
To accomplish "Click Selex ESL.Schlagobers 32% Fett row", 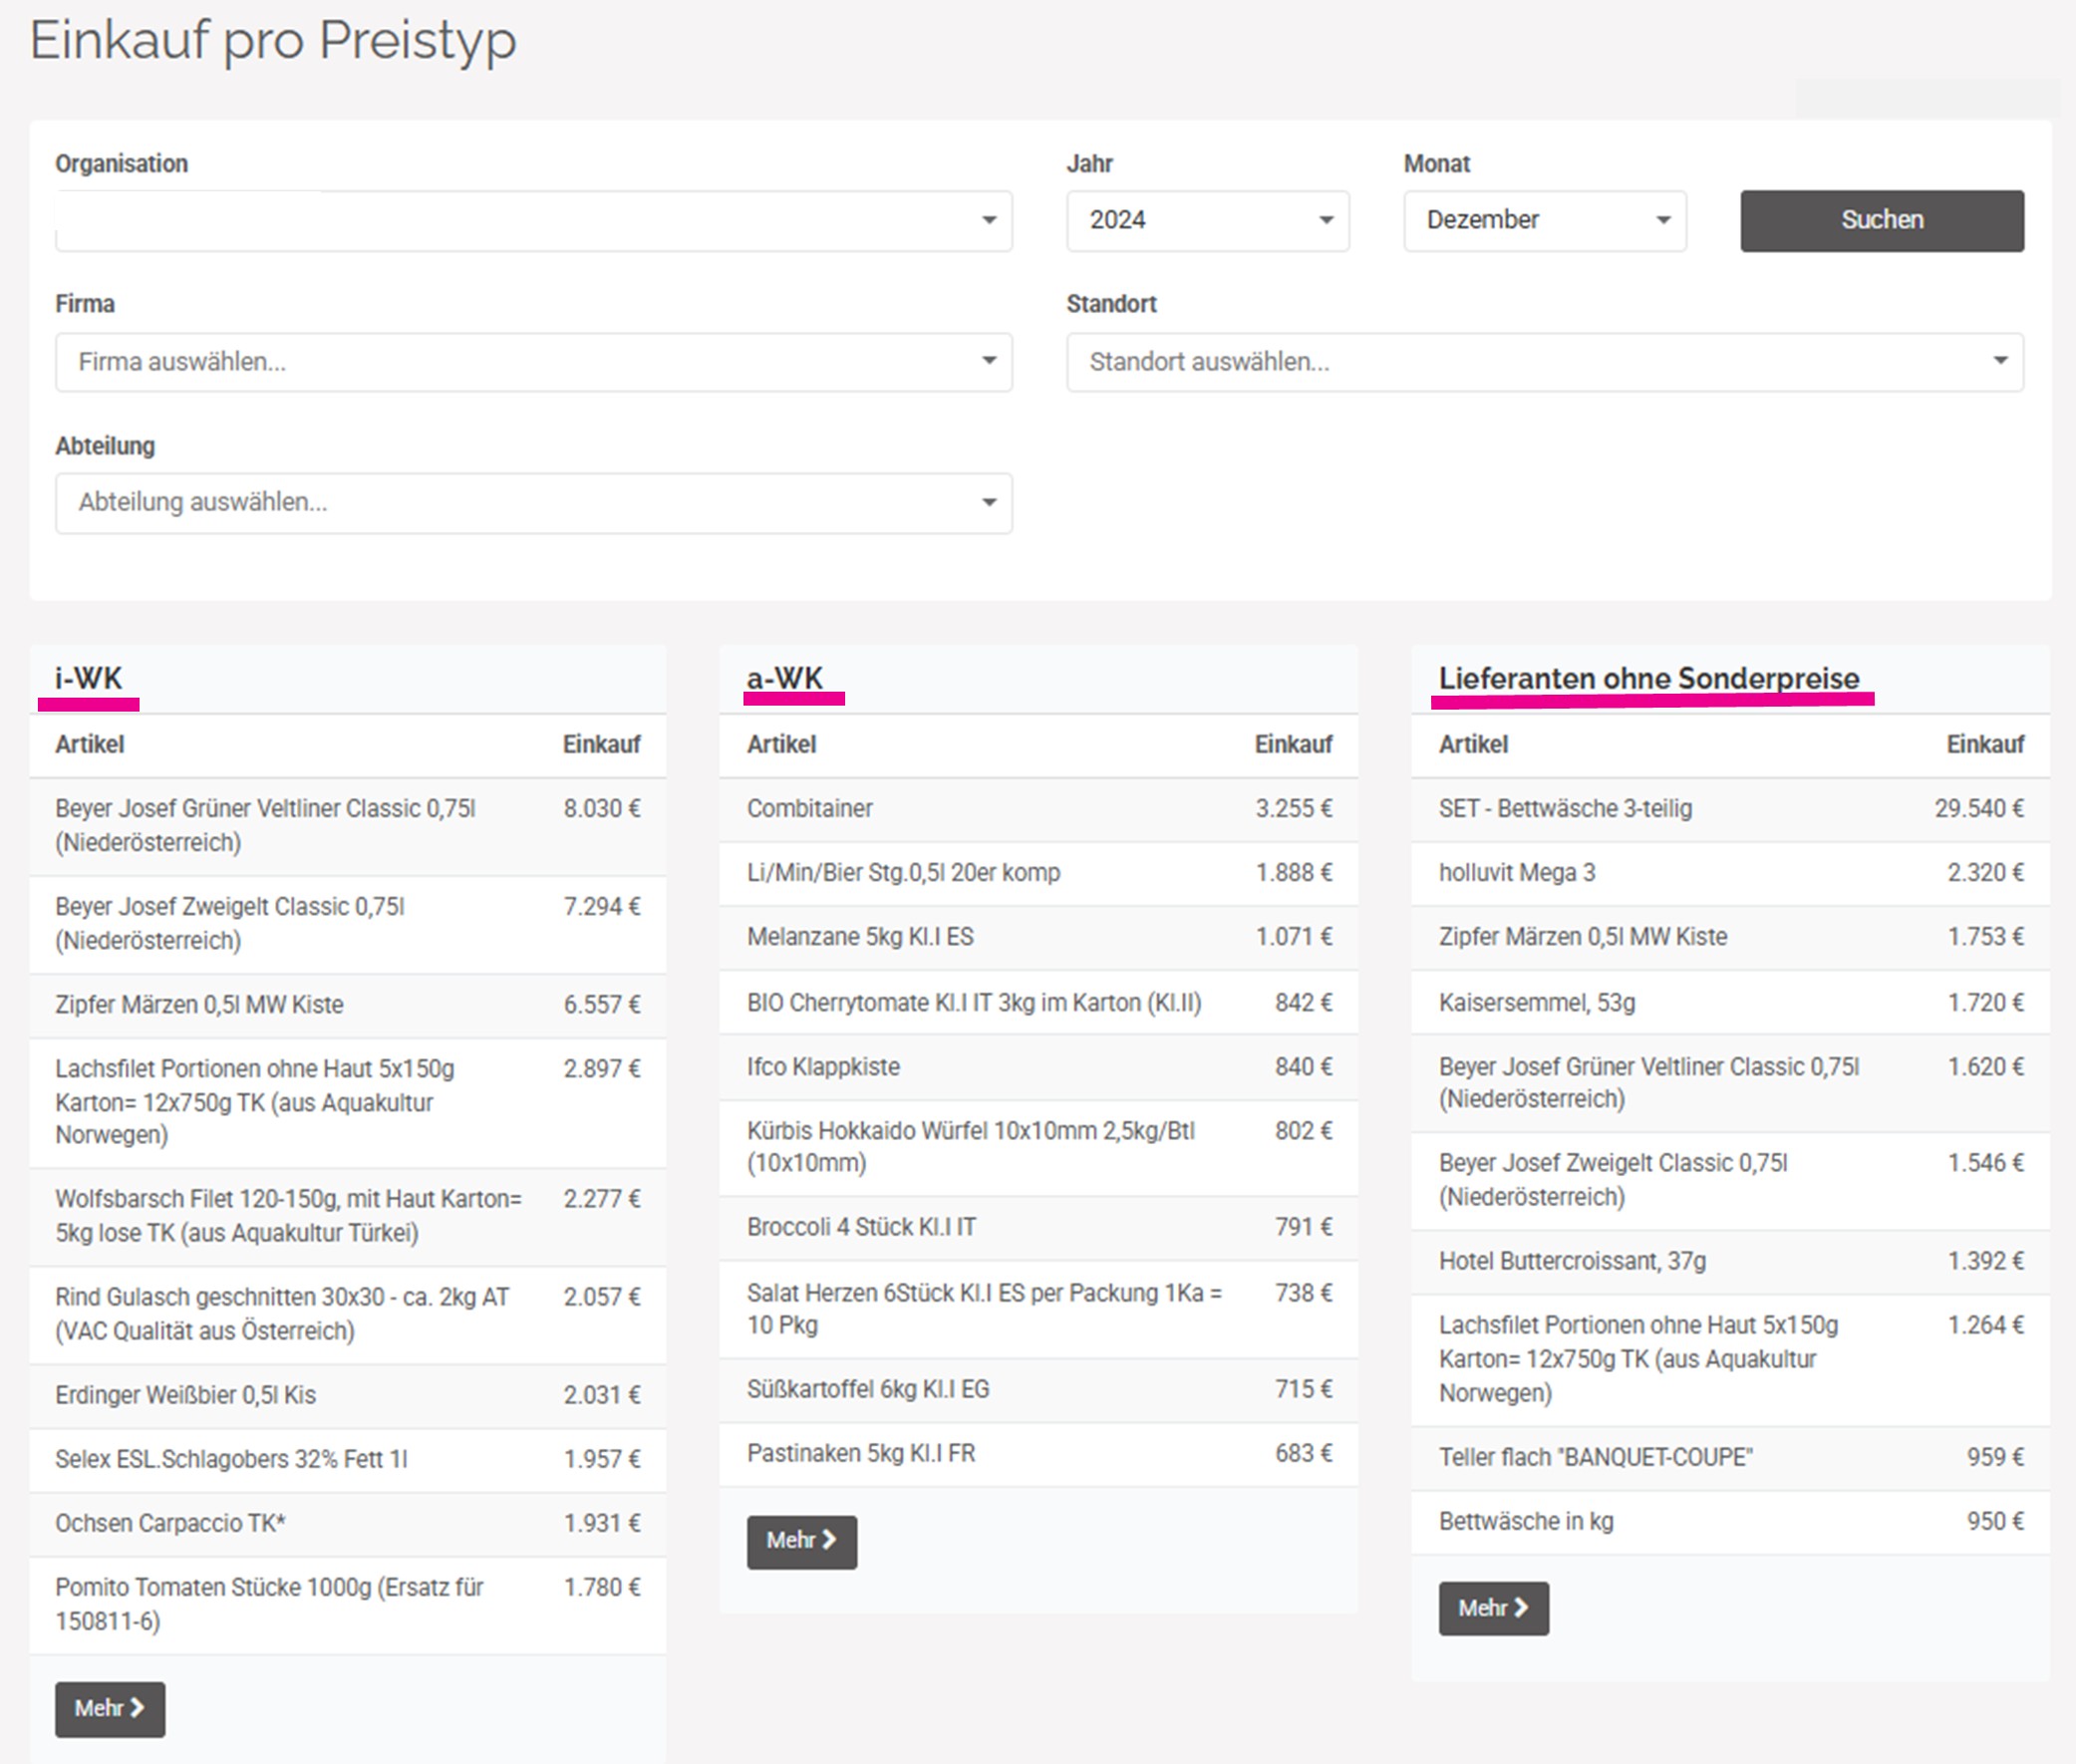I will (x=348, y=1459).
